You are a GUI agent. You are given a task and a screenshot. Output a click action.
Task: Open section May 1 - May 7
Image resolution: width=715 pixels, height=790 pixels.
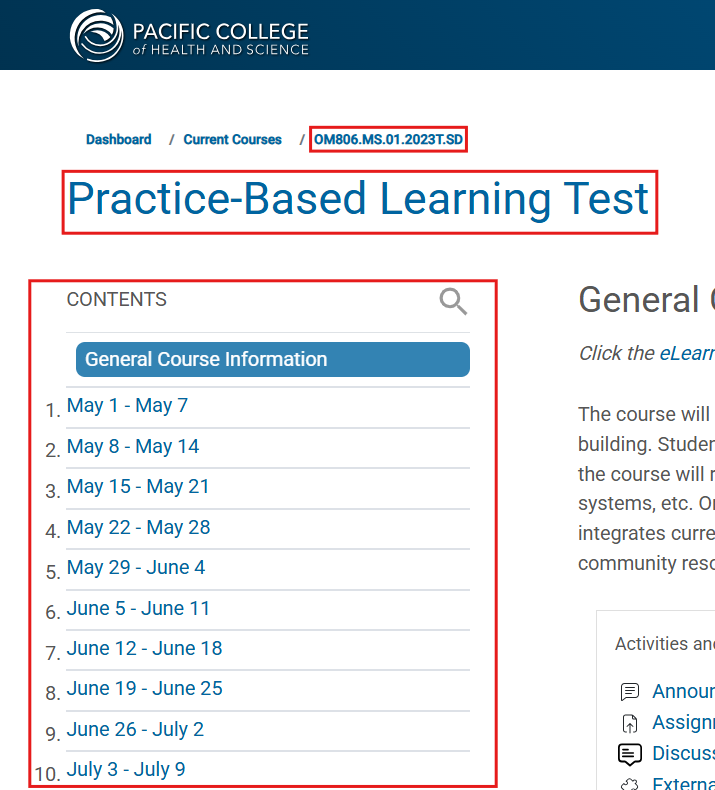coord(127,406)
